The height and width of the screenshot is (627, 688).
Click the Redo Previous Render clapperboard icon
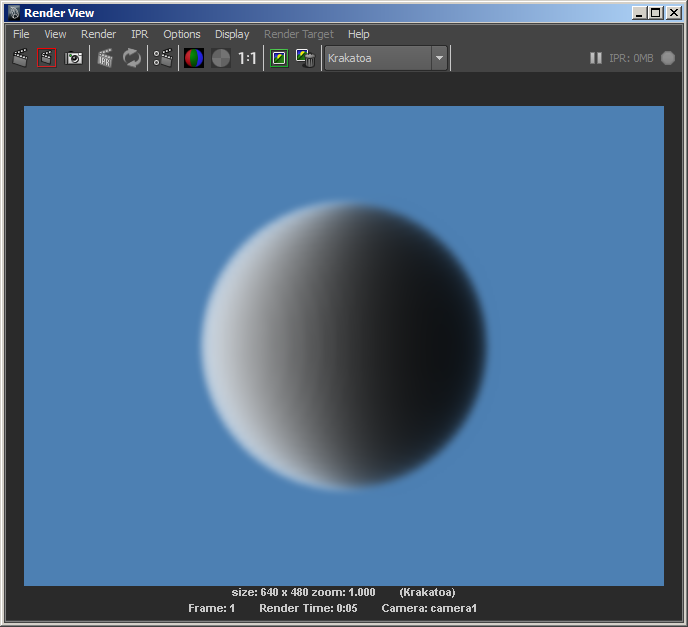pyautogui.click(x=20, y=58)
